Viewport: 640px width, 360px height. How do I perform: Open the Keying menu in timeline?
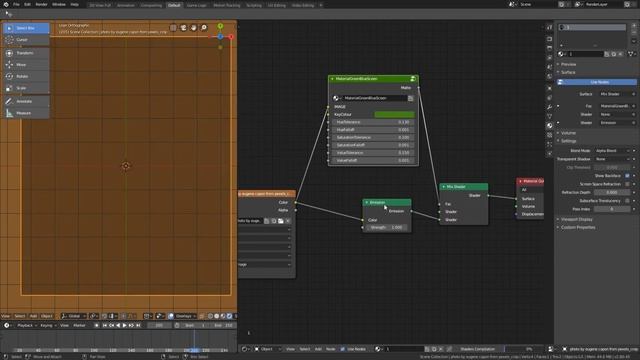pyautogui.click(x=48, y=325)
